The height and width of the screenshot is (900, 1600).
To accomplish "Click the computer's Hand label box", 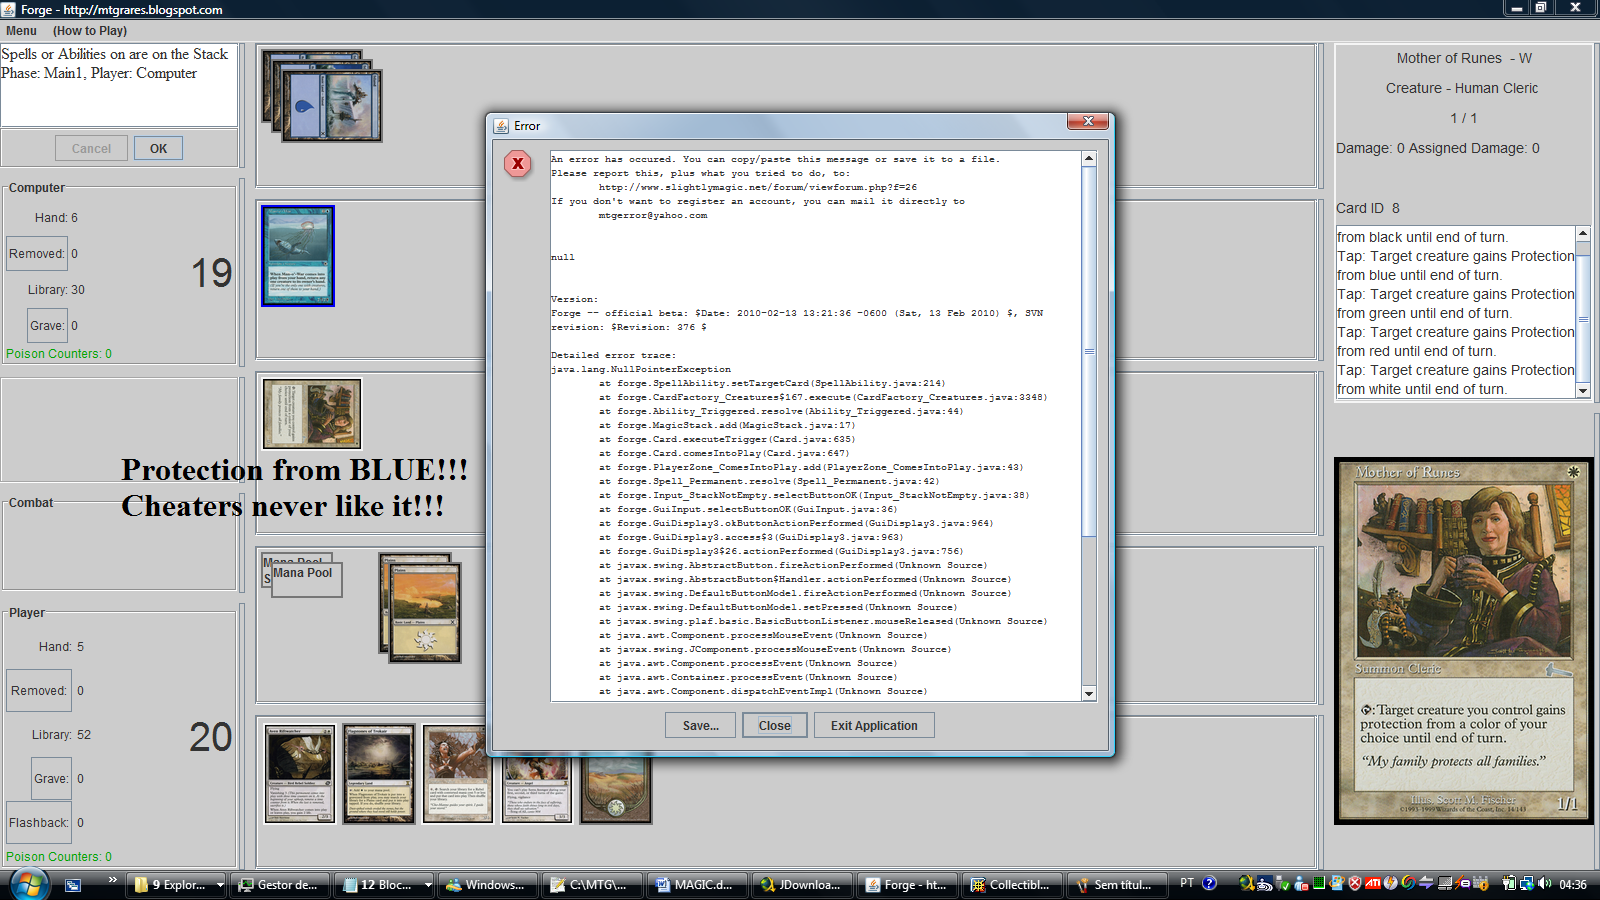I will [x=55, y=217].
